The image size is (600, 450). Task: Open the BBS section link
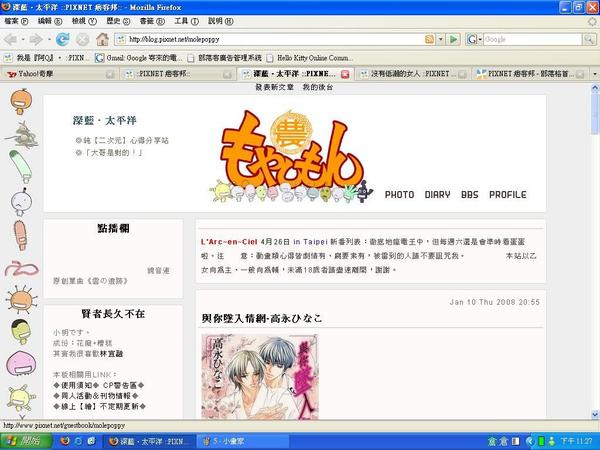pyautogui.click(x=470, y=194)
